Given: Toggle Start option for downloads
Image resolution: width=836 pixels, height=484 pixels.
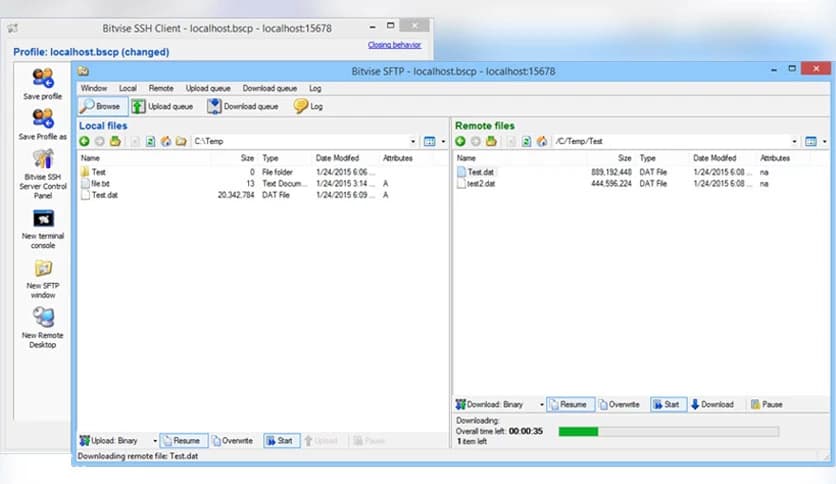Looking at the screenshot, I should (668, 405).
